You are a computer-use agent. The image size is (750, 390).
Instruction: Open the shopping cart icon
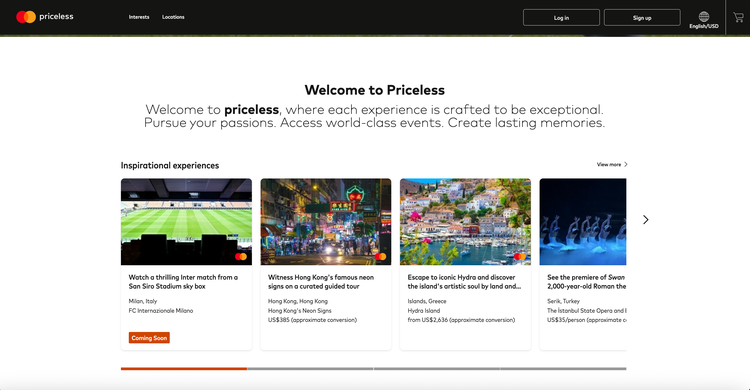click(x=738, y=17)
